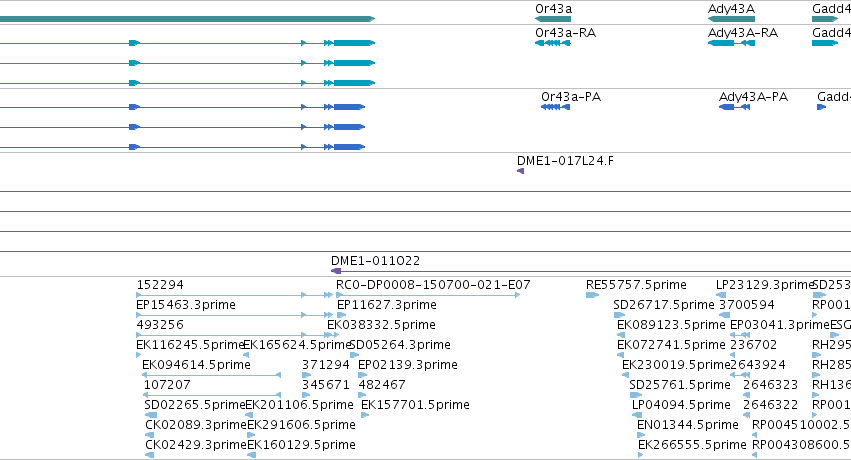Click the Or43a gene glyph
Image resolution: width=851 pixels, height=460 pixels.
pyautogui.click(x=552, y=19)
